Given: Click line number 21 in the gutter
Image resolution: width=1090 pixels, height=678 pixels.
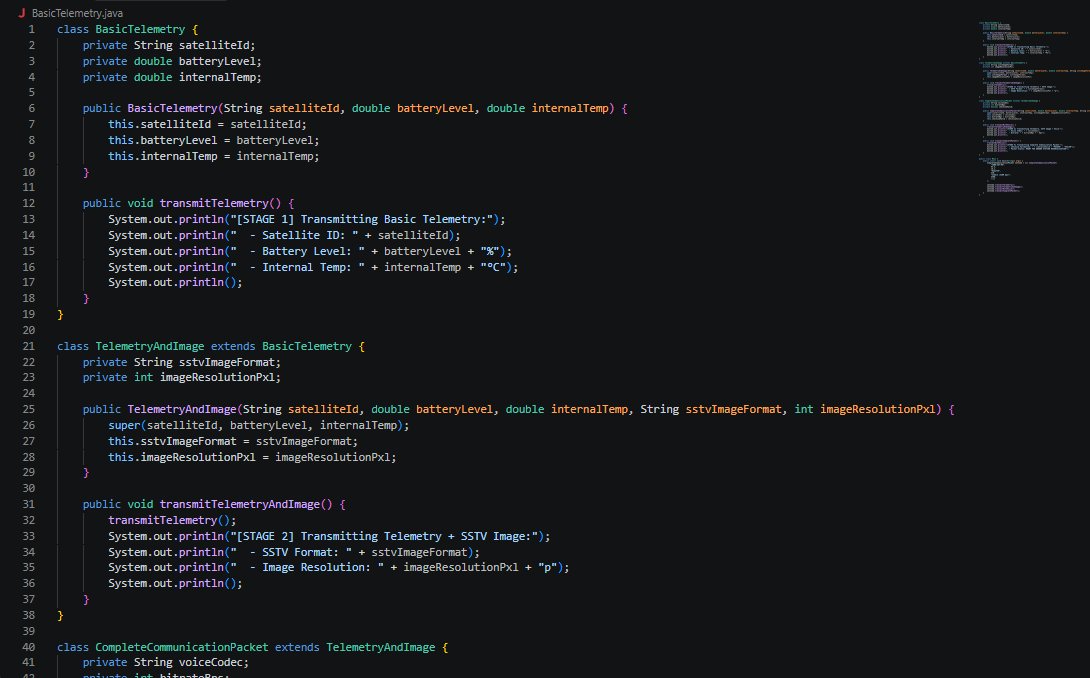Looking at the screenshot, I should 29,346.
